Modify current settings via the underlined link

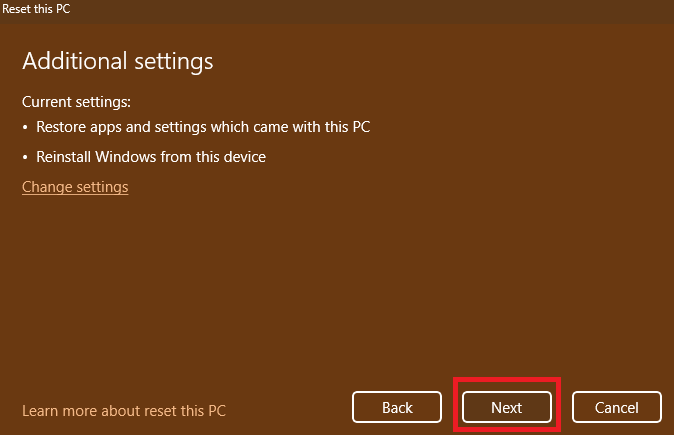click(75, 187)
